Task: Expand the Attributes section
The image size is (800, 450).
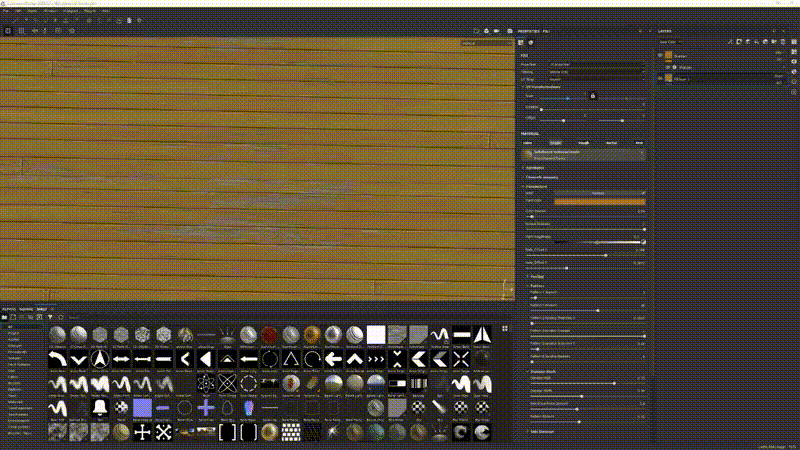Action: click(534, 168)
